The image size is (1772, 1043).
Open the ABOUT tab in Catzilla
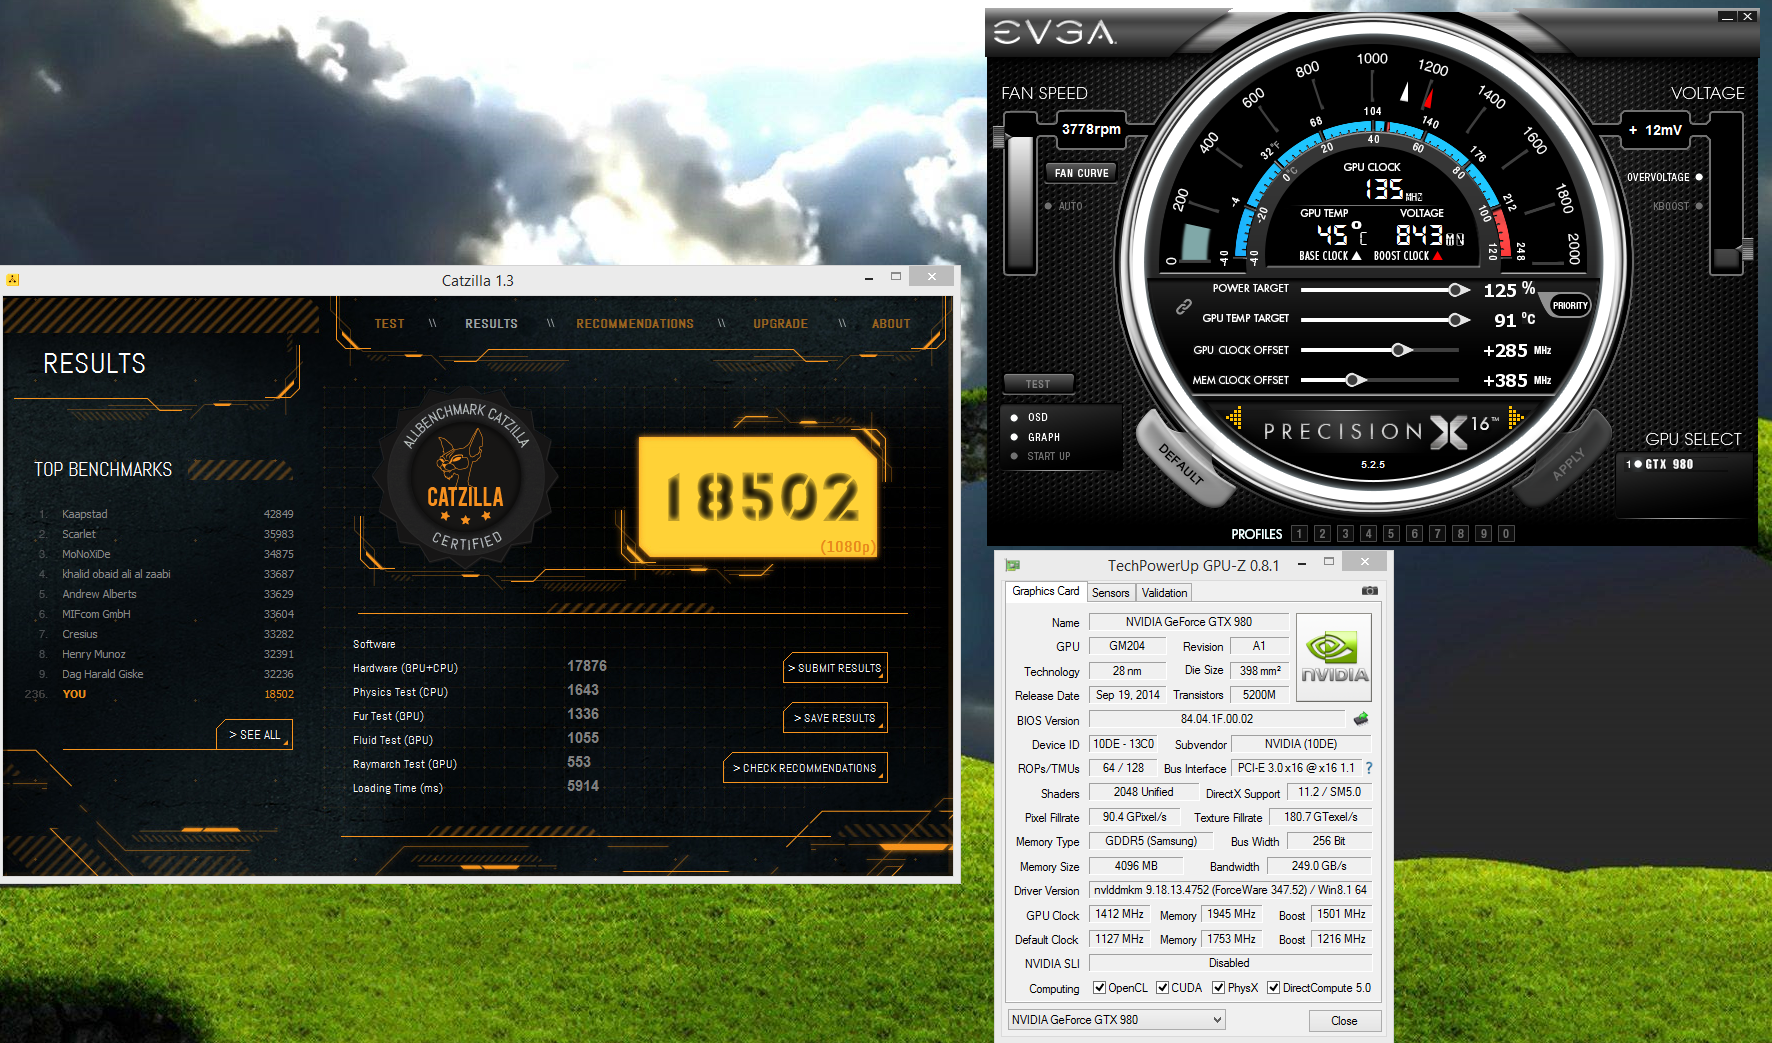(x=891, y=324)
